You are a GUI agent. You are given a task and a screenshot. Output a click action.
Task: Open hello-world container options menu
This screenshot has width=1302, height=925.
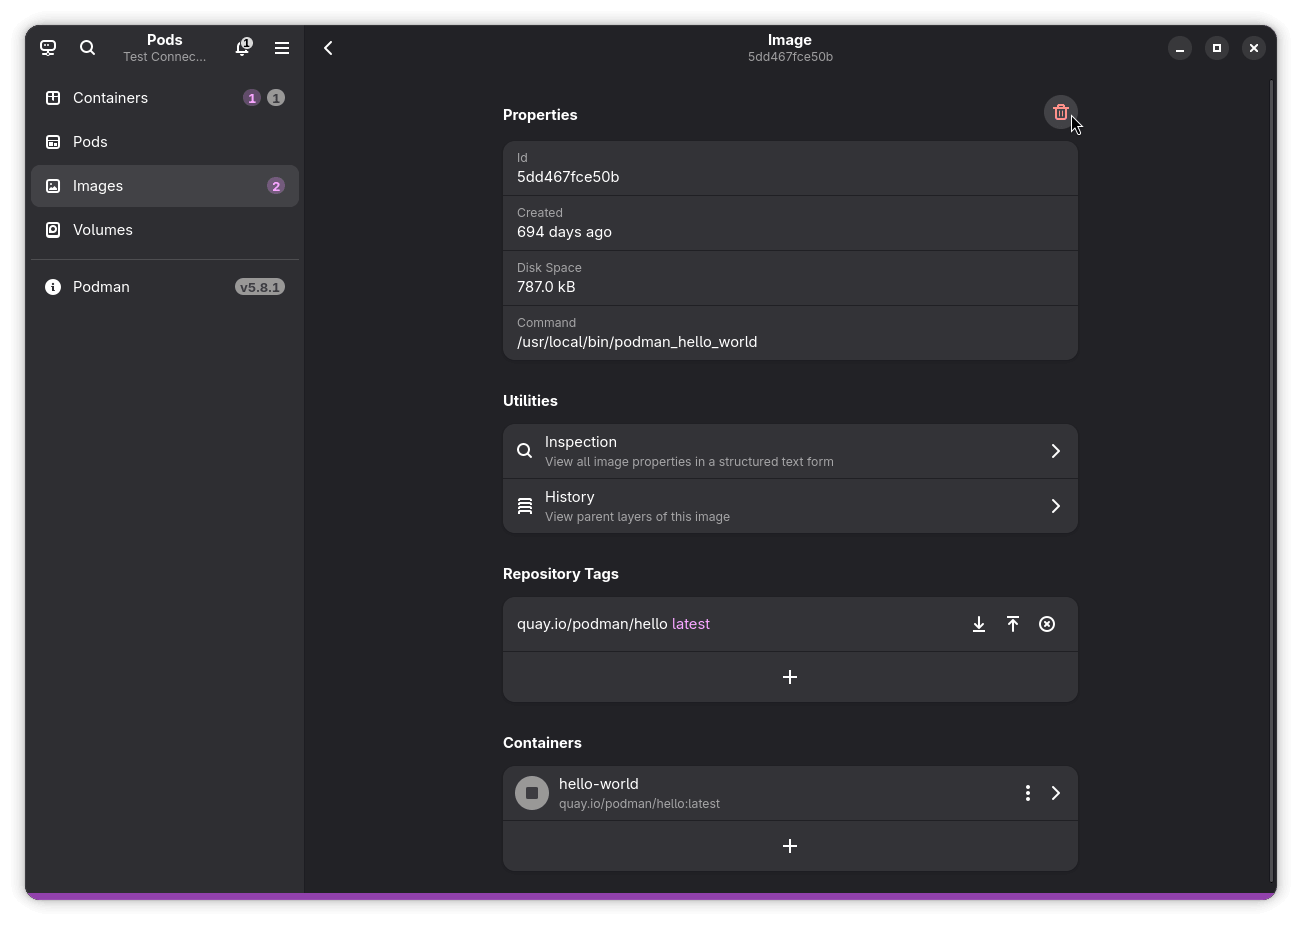pos(1027,793)
